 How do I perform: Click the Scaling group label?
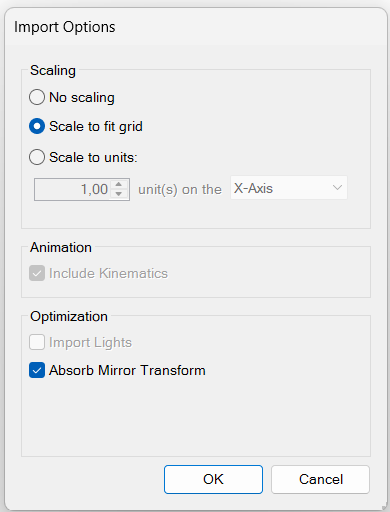(53, 71)
